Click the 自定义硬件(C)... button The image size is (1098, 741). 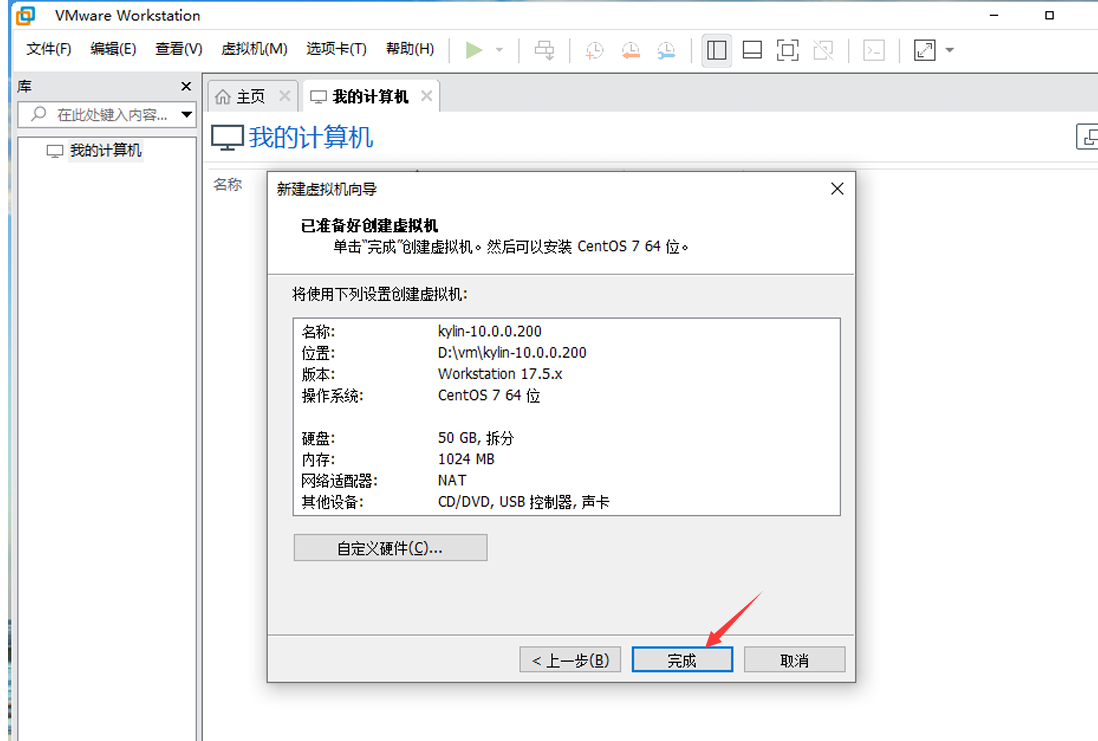(390, 548)
